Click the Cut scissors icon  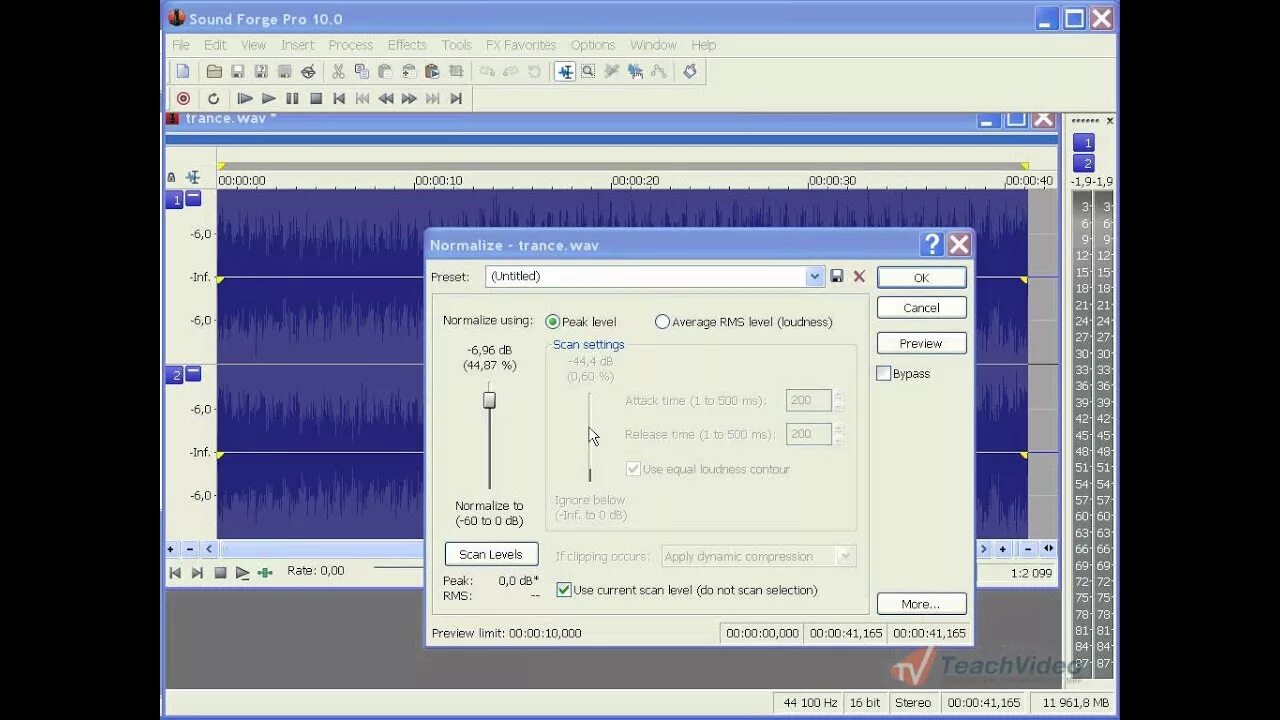[338, 71]
